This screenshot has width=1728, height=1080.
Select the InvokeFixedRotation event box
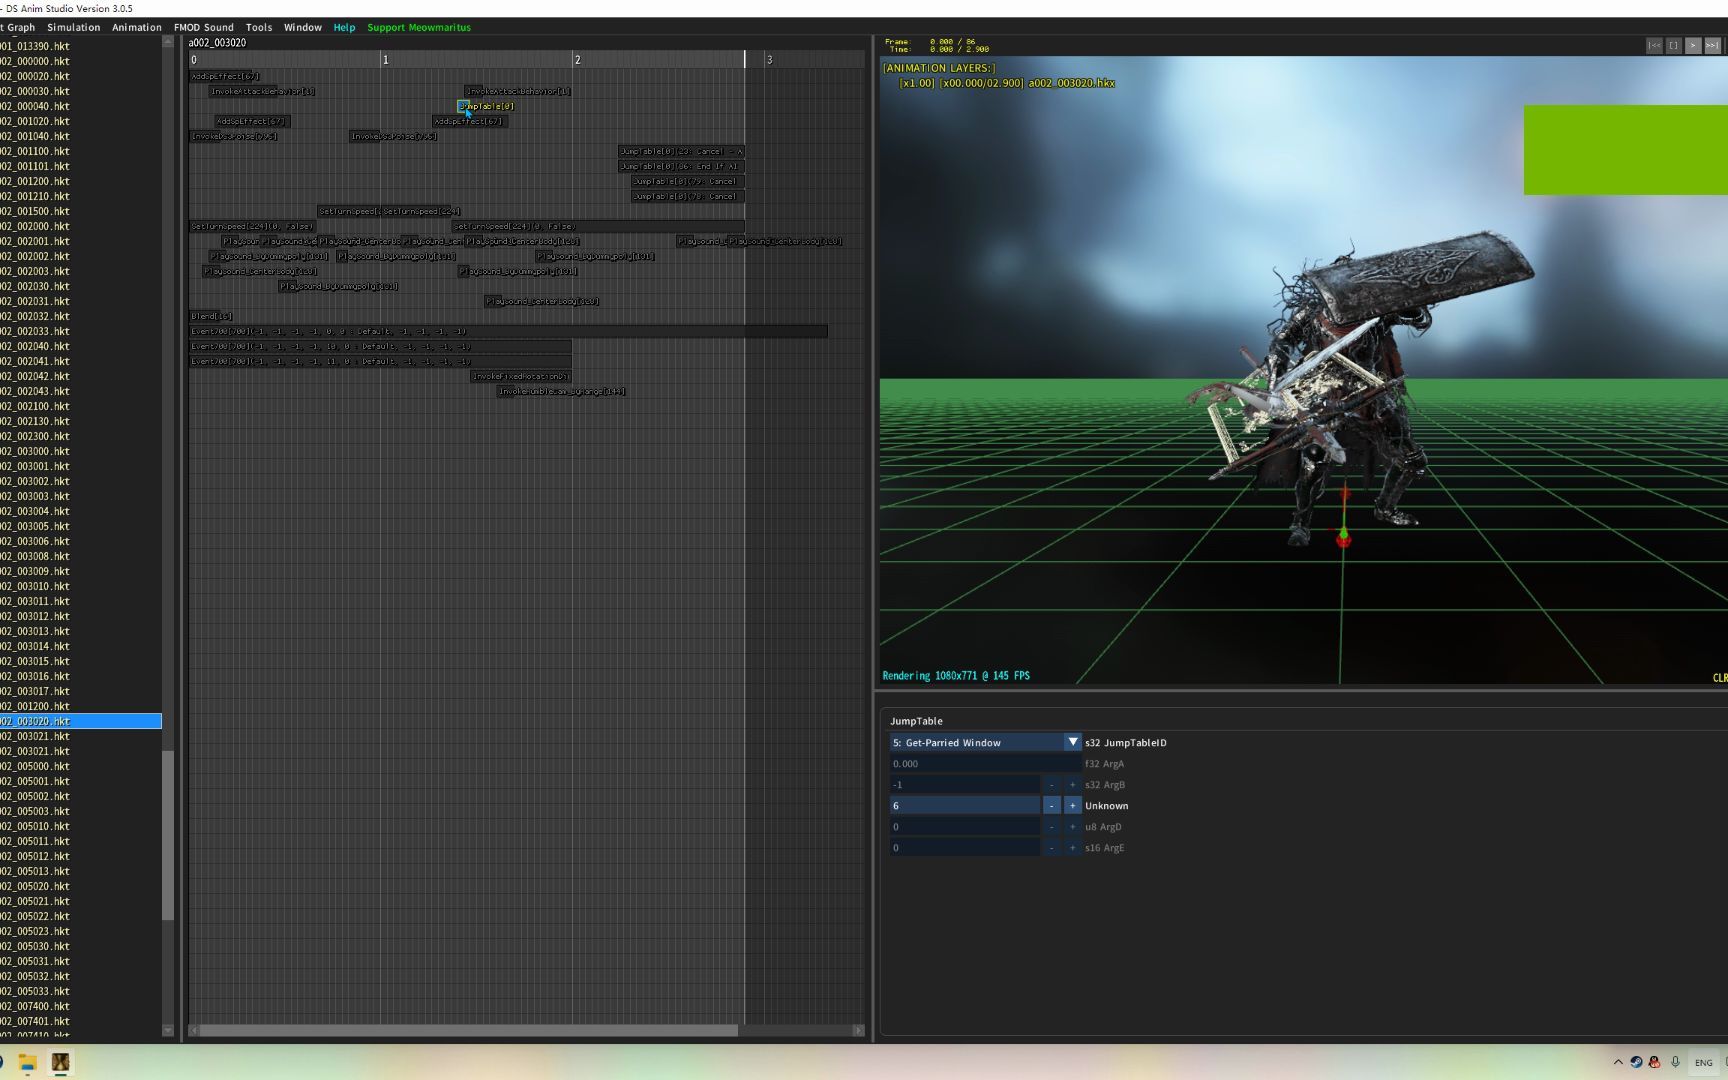[x=520, y=376]
